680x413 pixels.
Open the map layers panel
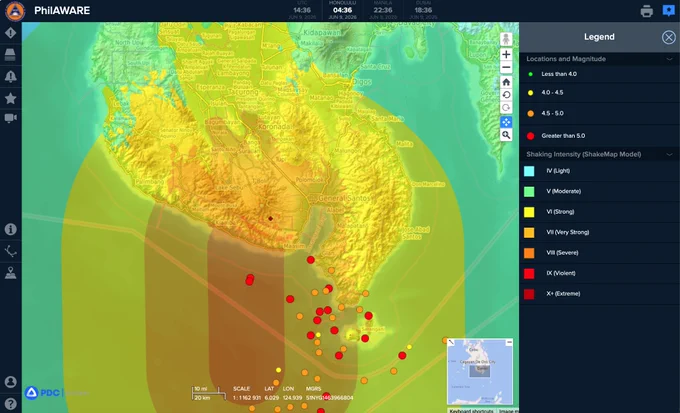click(10, 54)
